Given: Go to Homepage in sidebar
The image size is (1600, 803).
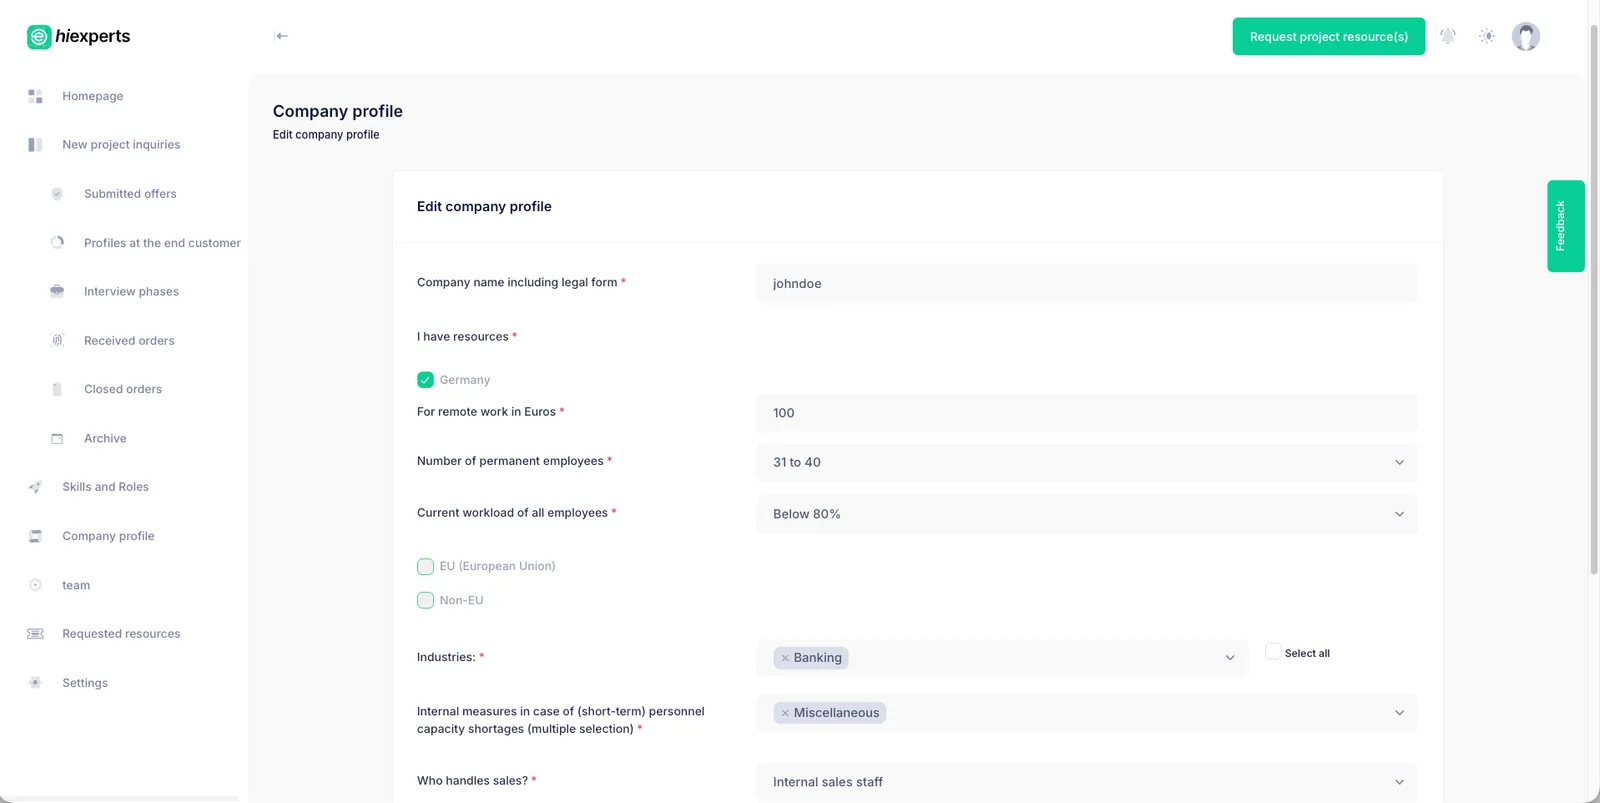Looking at the screenshot, I should tap(93, 96).
